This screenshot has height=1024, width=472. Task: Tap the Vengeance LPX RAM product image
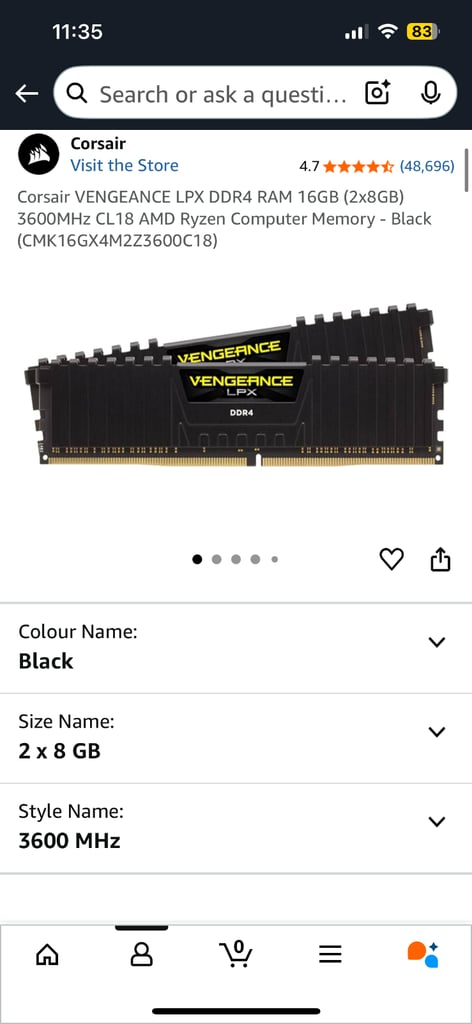[236, 386]
